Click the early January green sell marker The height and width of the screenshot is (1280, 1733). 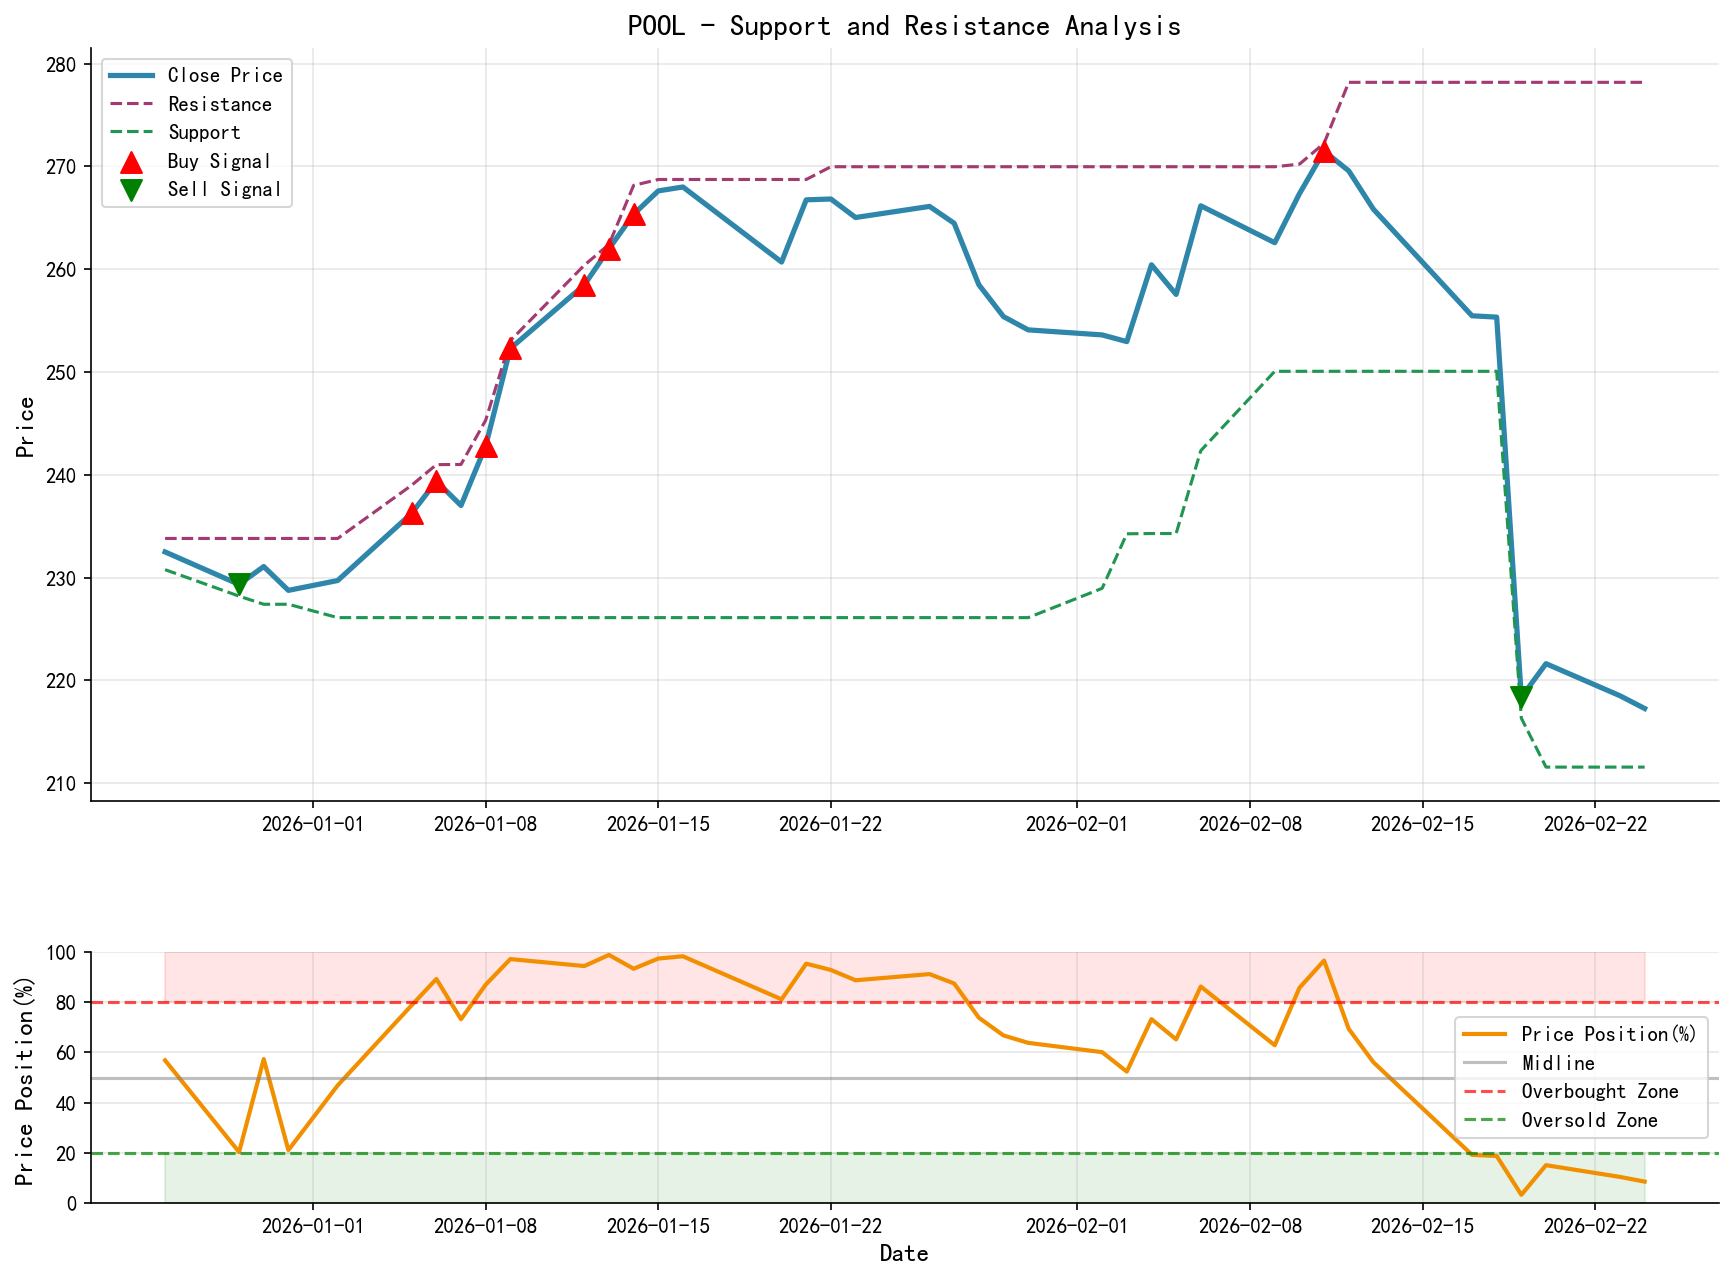click(x=240, y=581)
